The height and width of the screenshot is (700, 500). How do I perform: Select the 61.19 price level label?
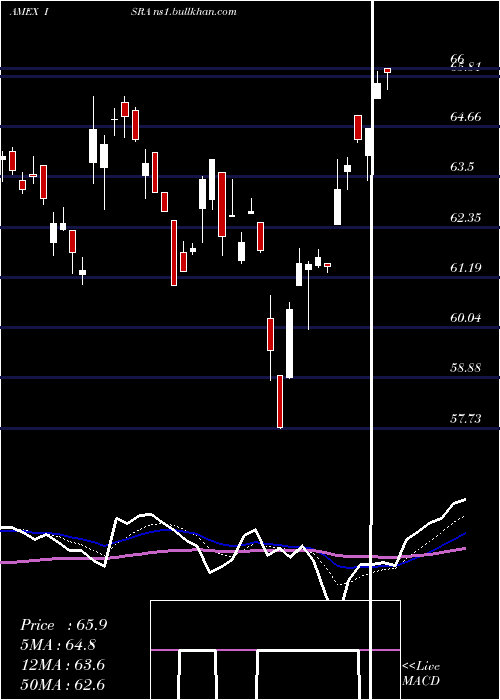click(x=466, y=267)
